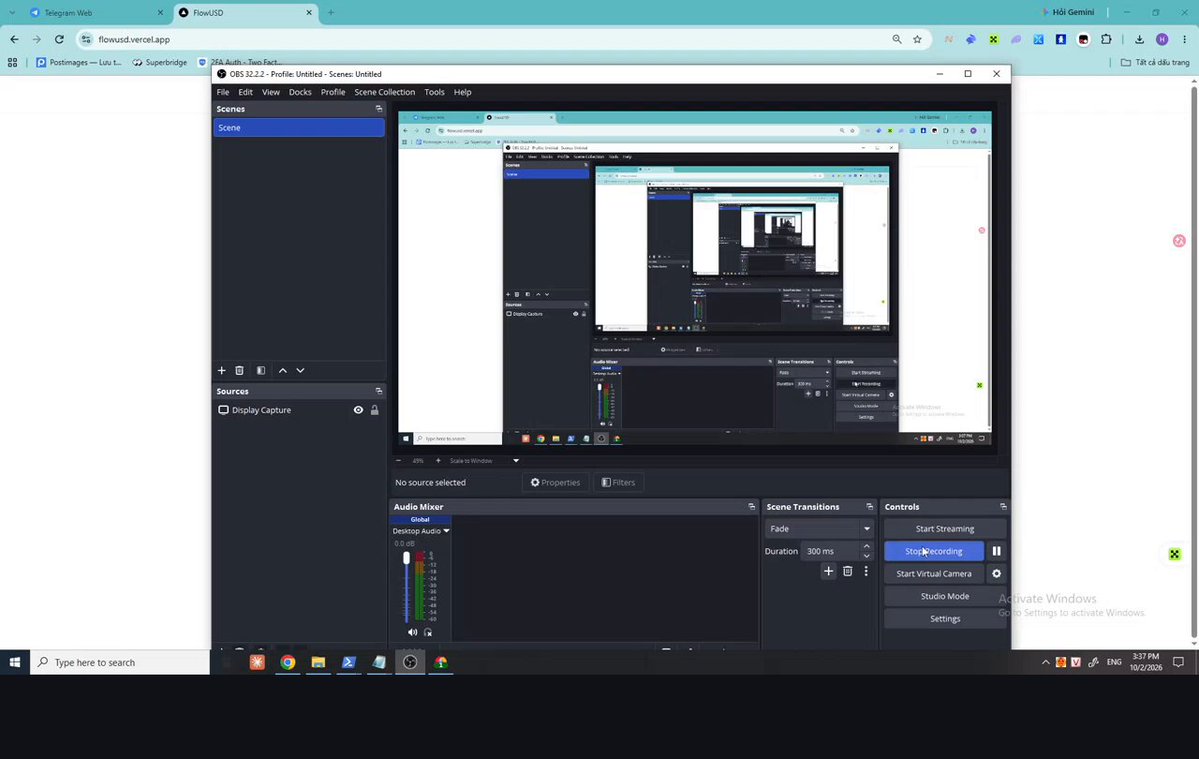The height and width of the screenshot is (759, 1199).
Task: Click the Stop Recording button
Action: 934,551
